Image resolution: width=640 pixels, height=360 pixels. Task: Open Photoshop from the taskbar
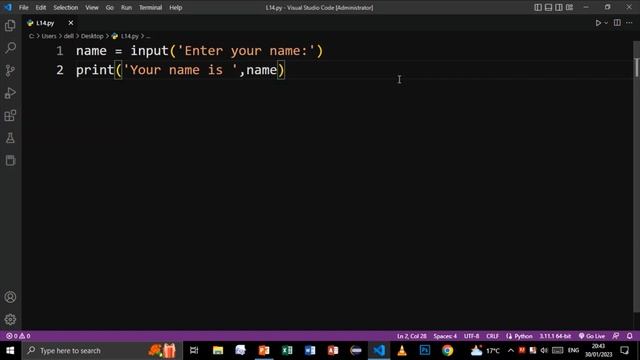click(x=425, y=350)
